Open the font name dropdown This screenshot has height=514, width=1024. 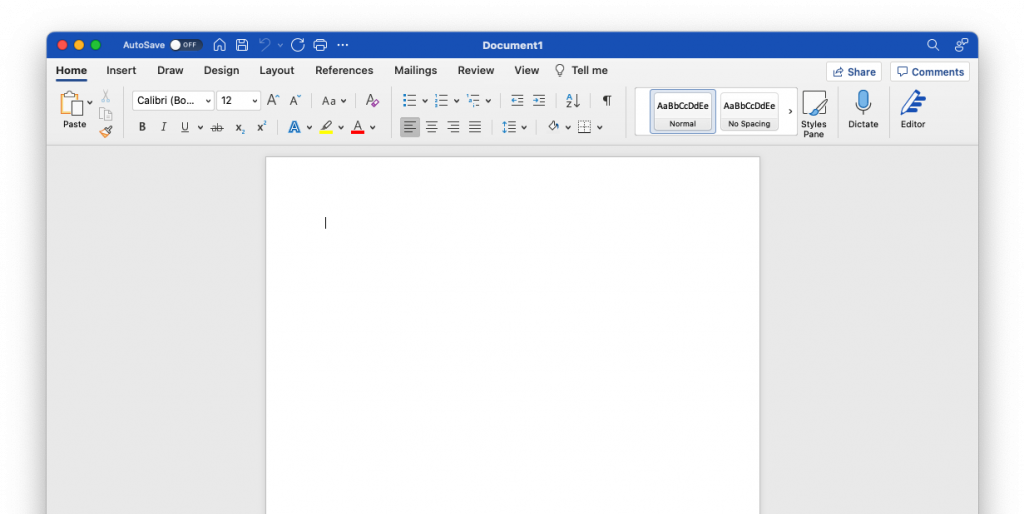coord(208,100)
